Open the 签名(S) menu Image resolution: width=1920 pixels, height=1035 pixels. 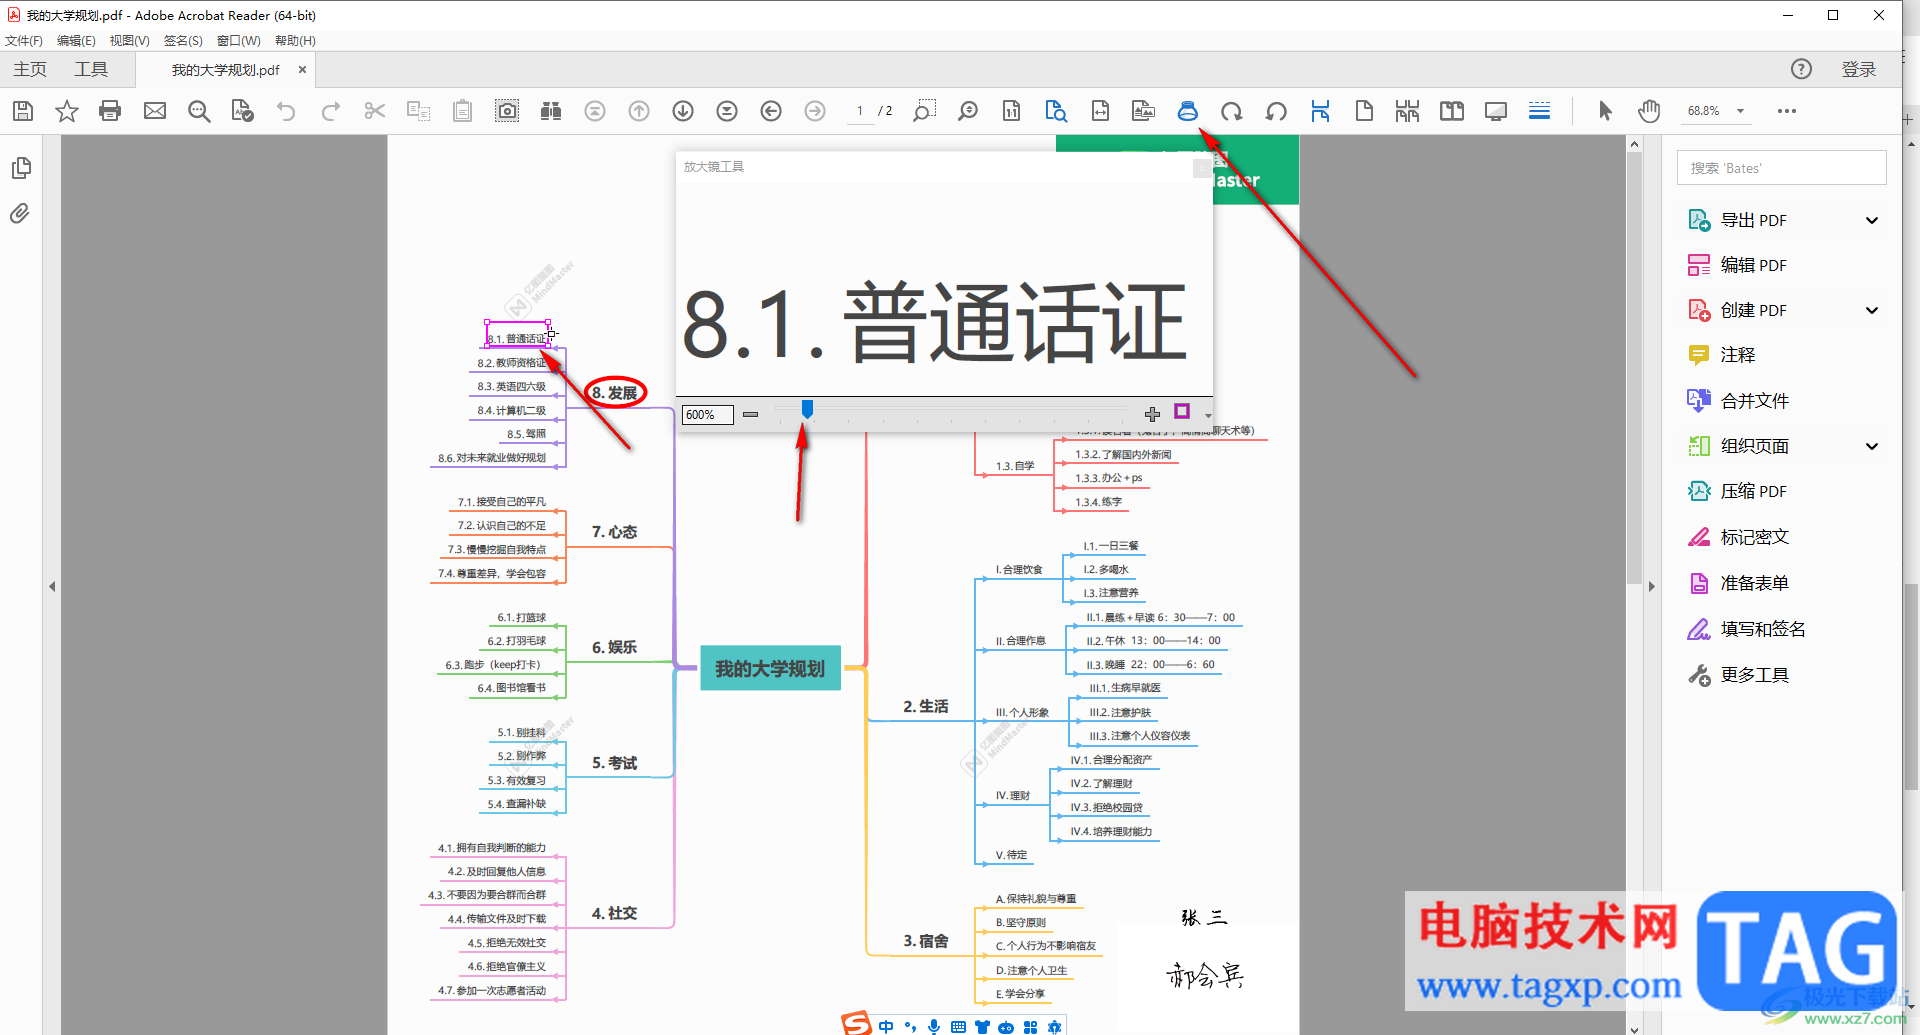coord(183,41)
